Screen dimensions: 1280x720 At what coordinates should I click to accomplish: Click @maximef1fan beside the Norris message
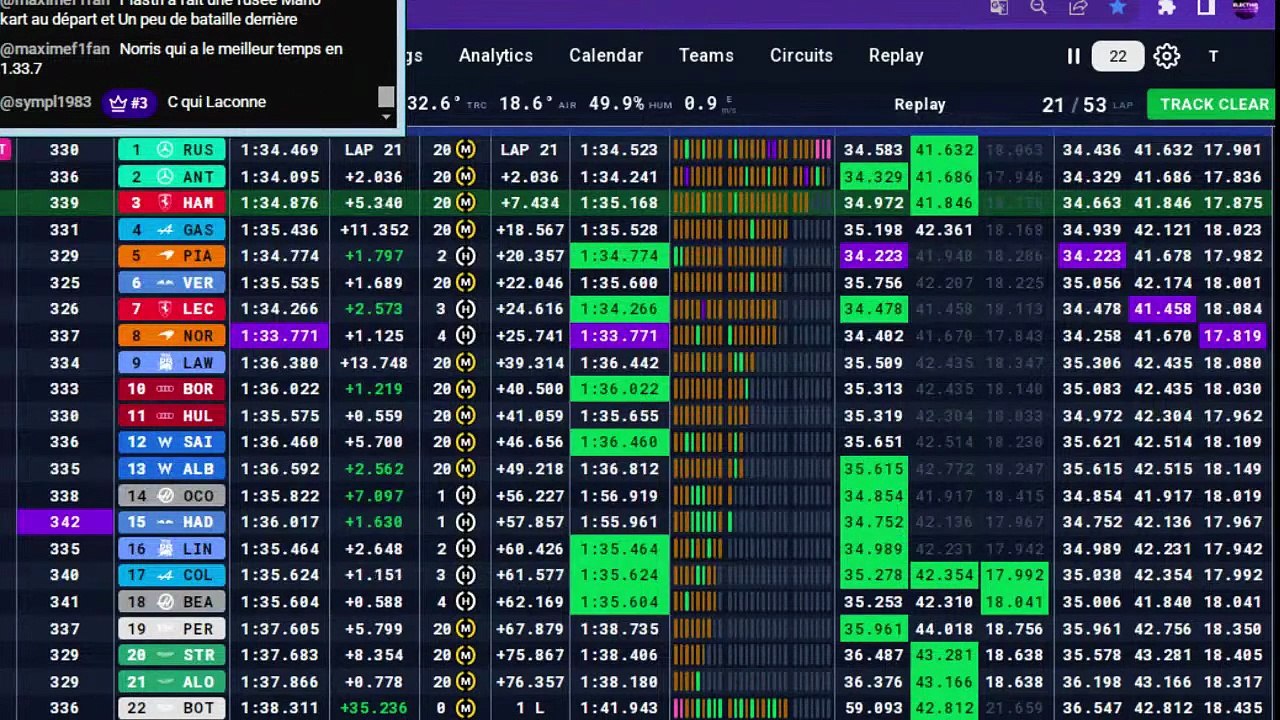[55, 49]
